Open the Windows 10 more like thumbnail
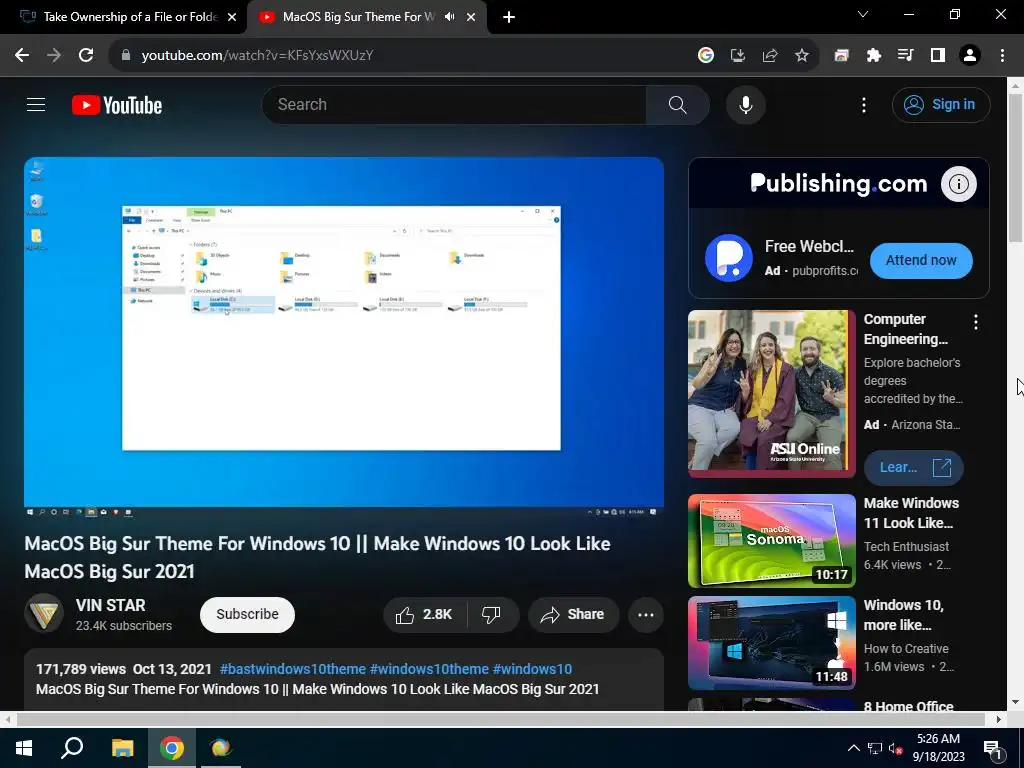Image resolution: width=1024 pixels, height=768 pixels. pos(771,643)
